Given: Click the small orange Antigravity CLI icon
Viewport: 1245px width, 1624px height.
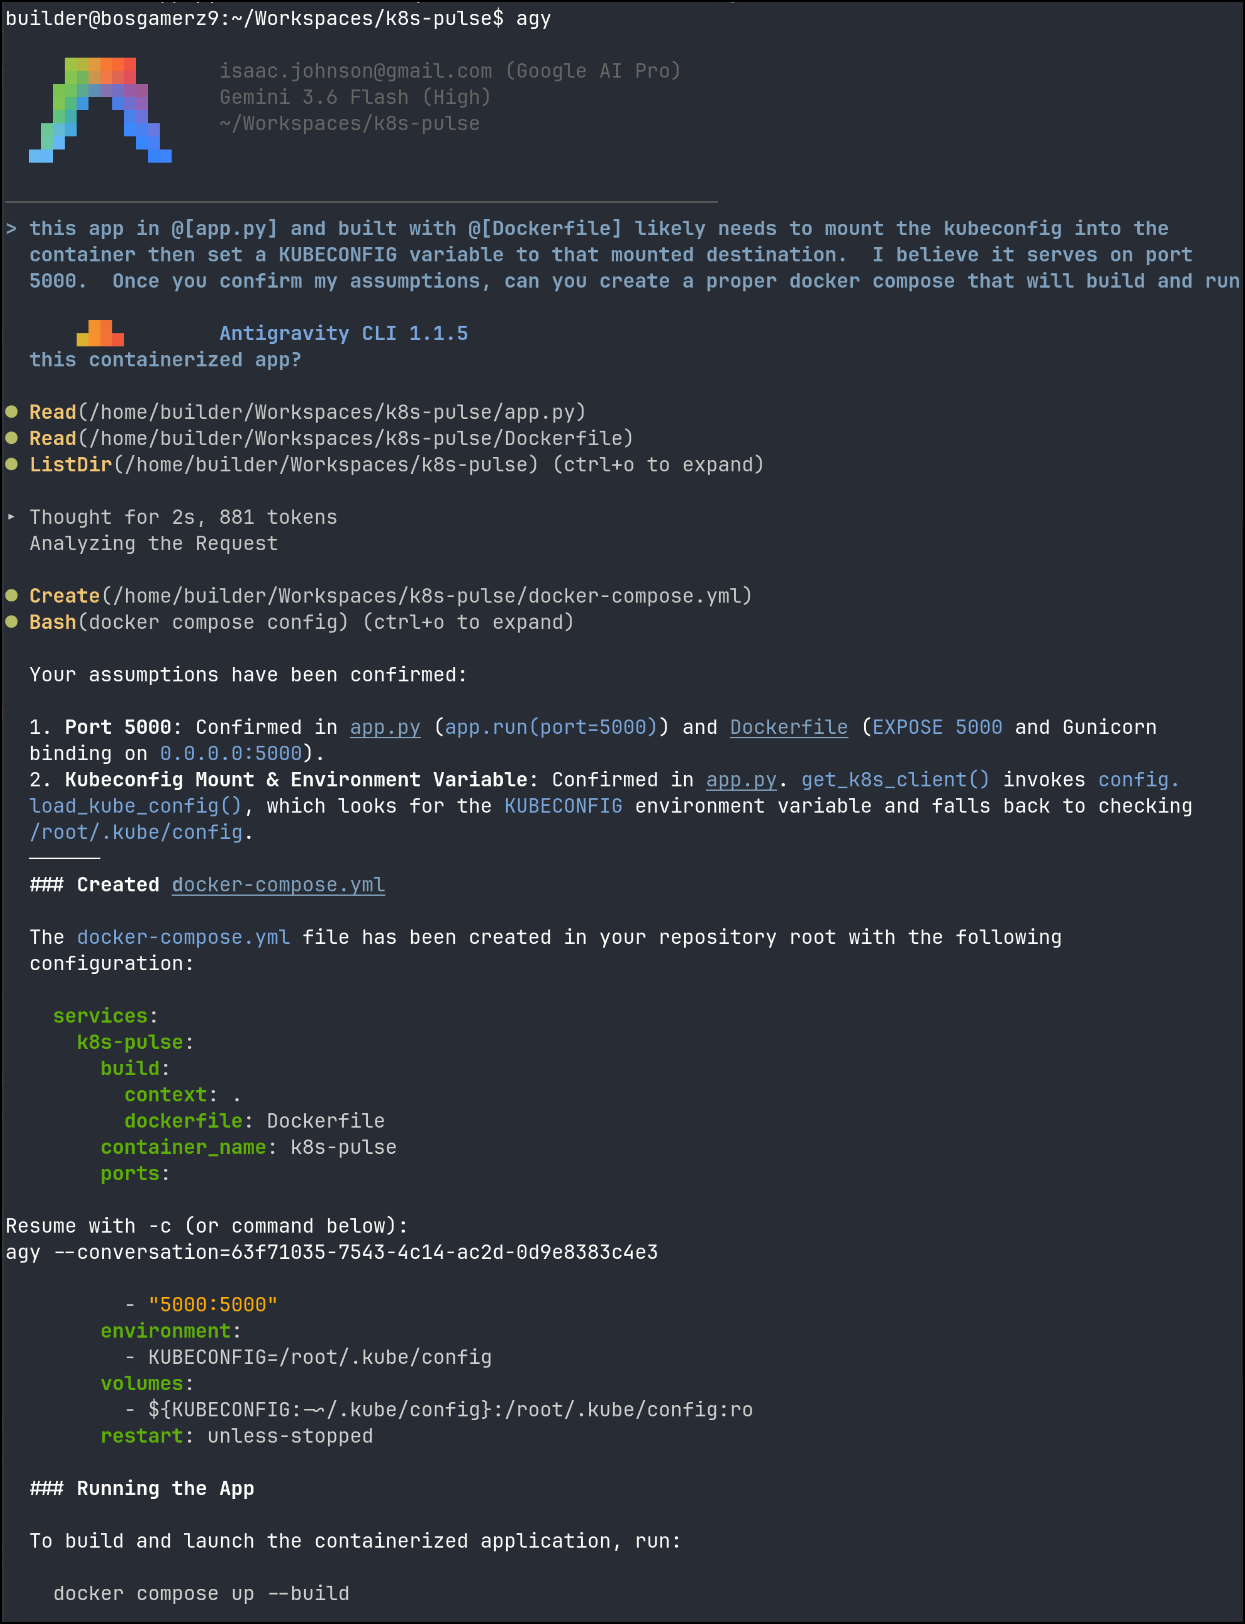Looking at the screenshot, I should (x=100, y=333).
